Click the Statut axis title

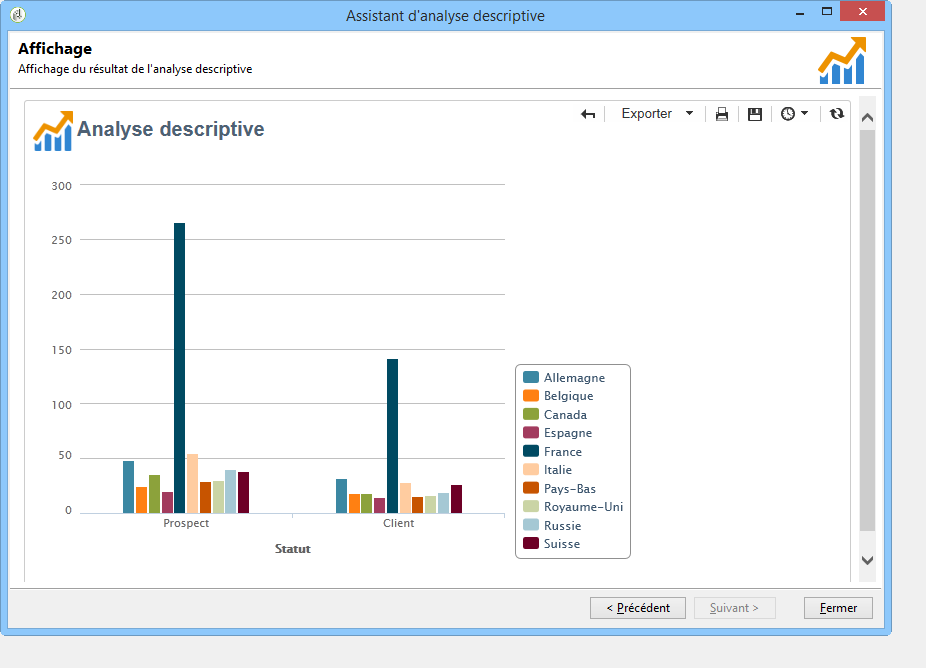click(x=292, y=549)
